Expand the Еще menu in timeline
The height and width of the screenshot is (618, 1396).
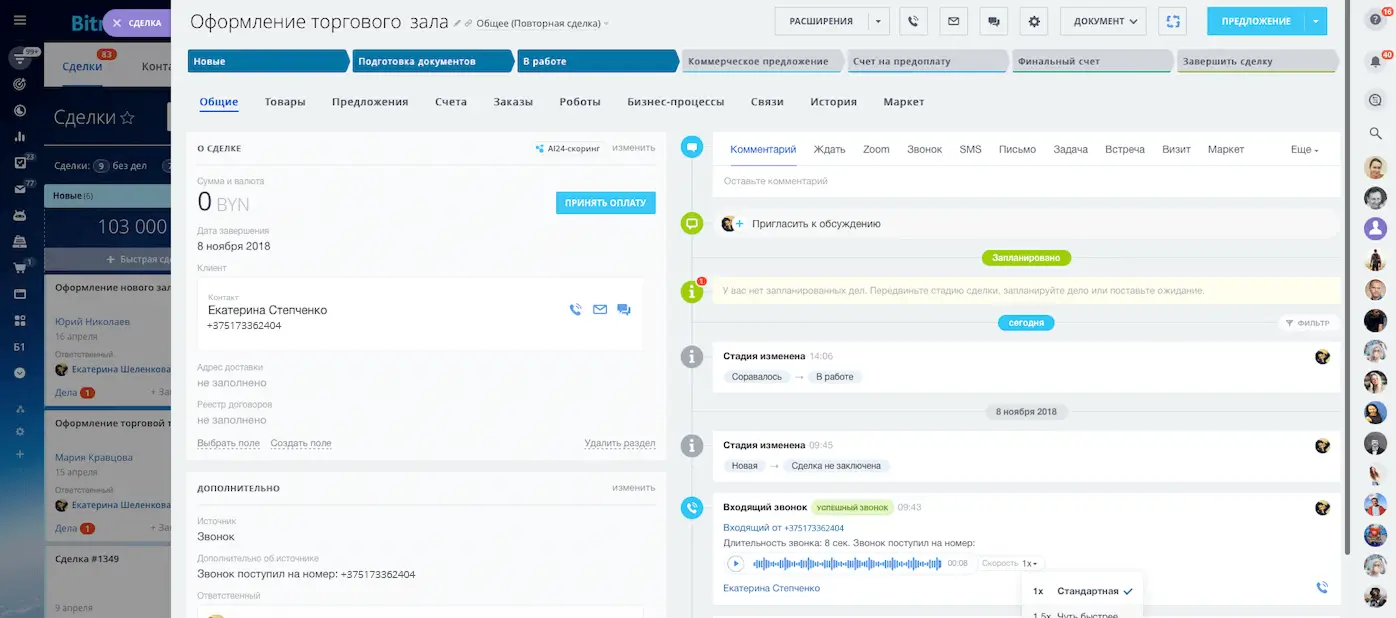coord(1304,150)
